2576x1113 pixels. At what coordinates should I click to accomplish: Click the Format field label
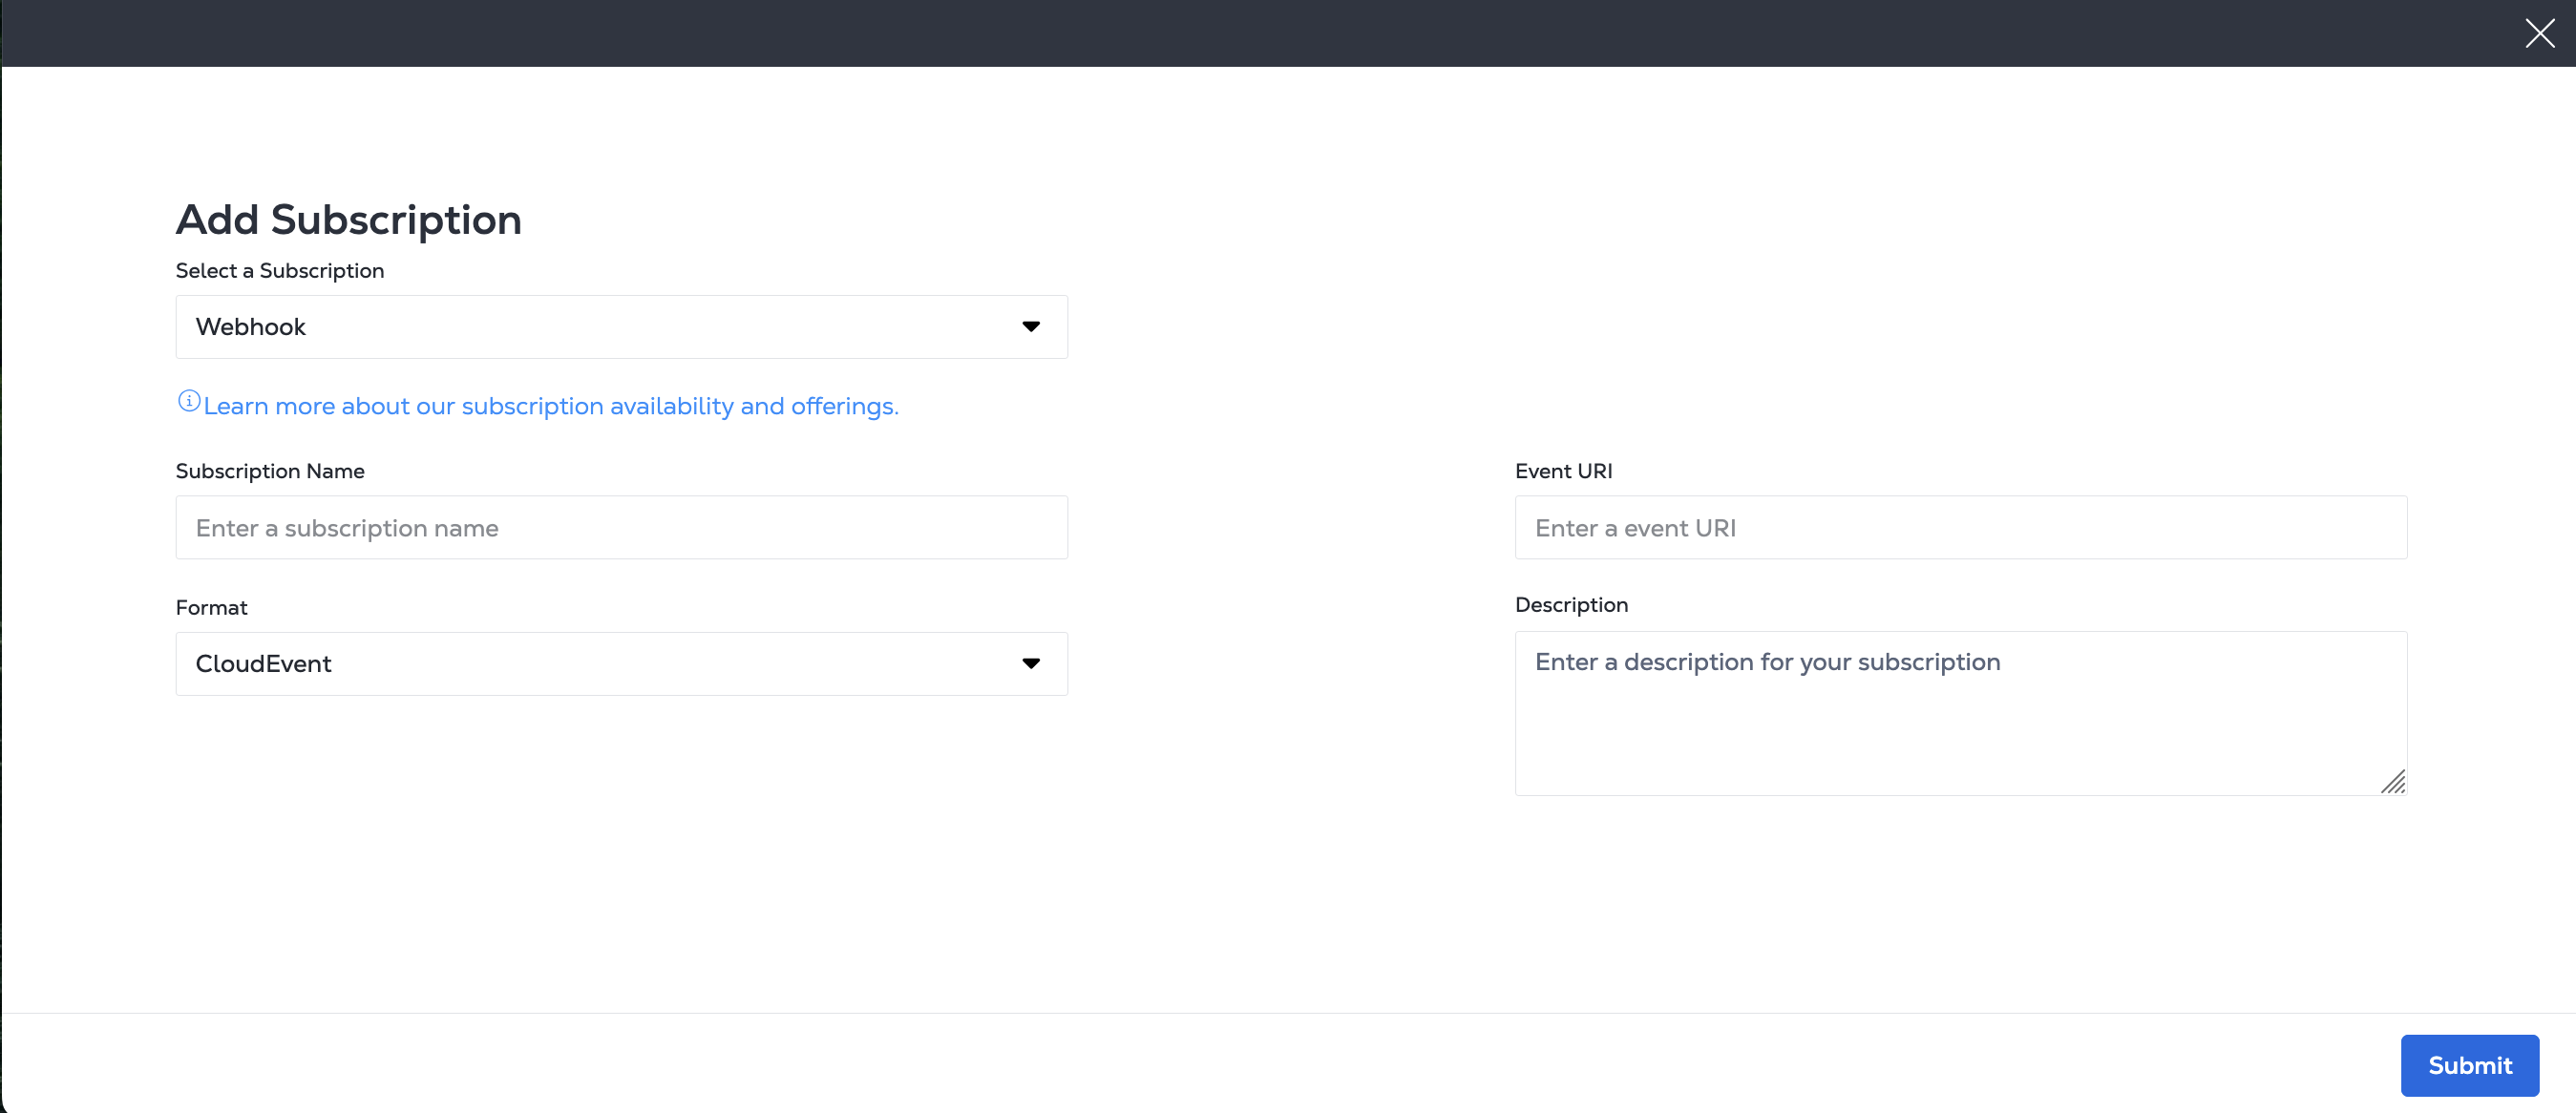(x=211, y=608)
